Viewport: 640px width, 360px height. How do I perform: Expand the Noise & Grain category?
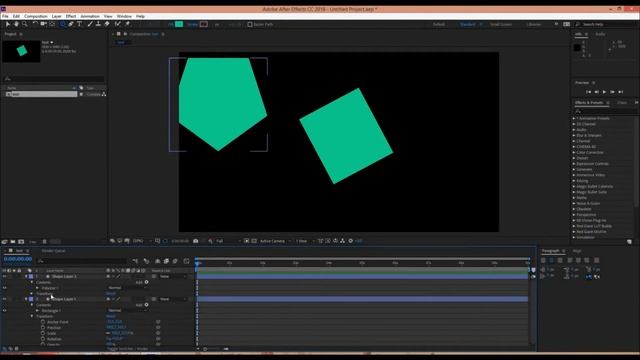coord(574,203)
